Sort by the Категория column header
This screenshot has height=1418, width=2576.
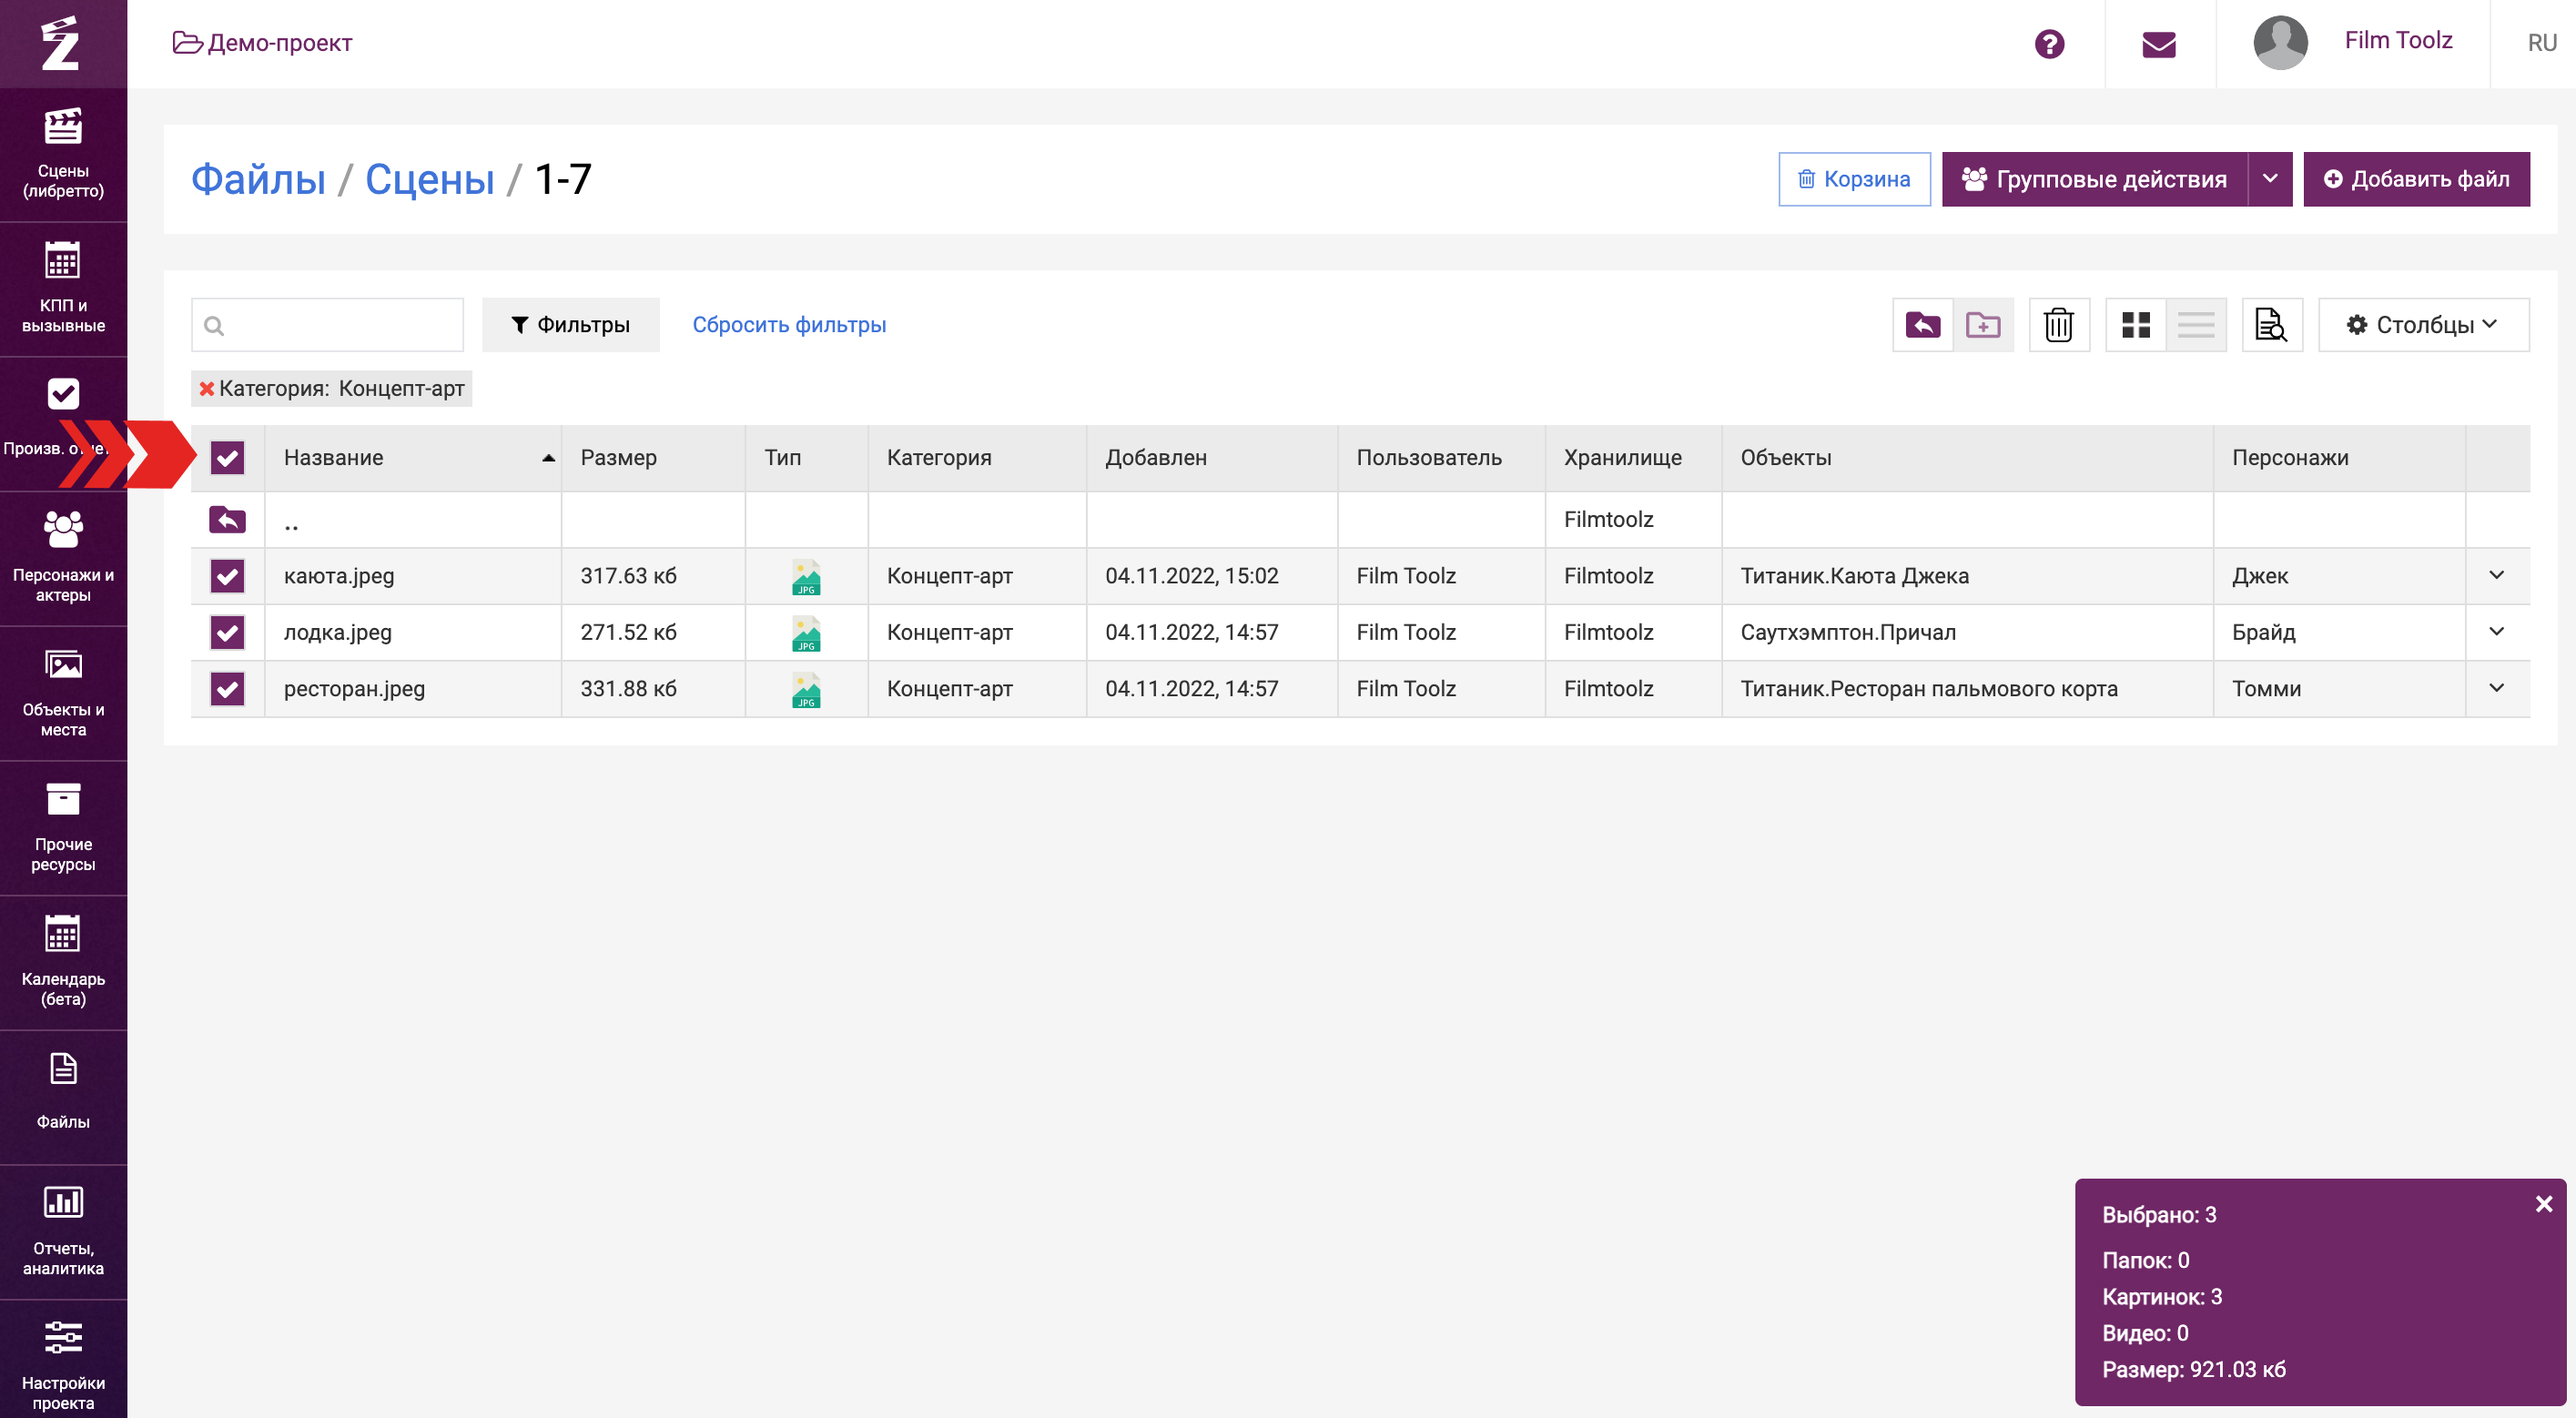(x=977, y=458)
